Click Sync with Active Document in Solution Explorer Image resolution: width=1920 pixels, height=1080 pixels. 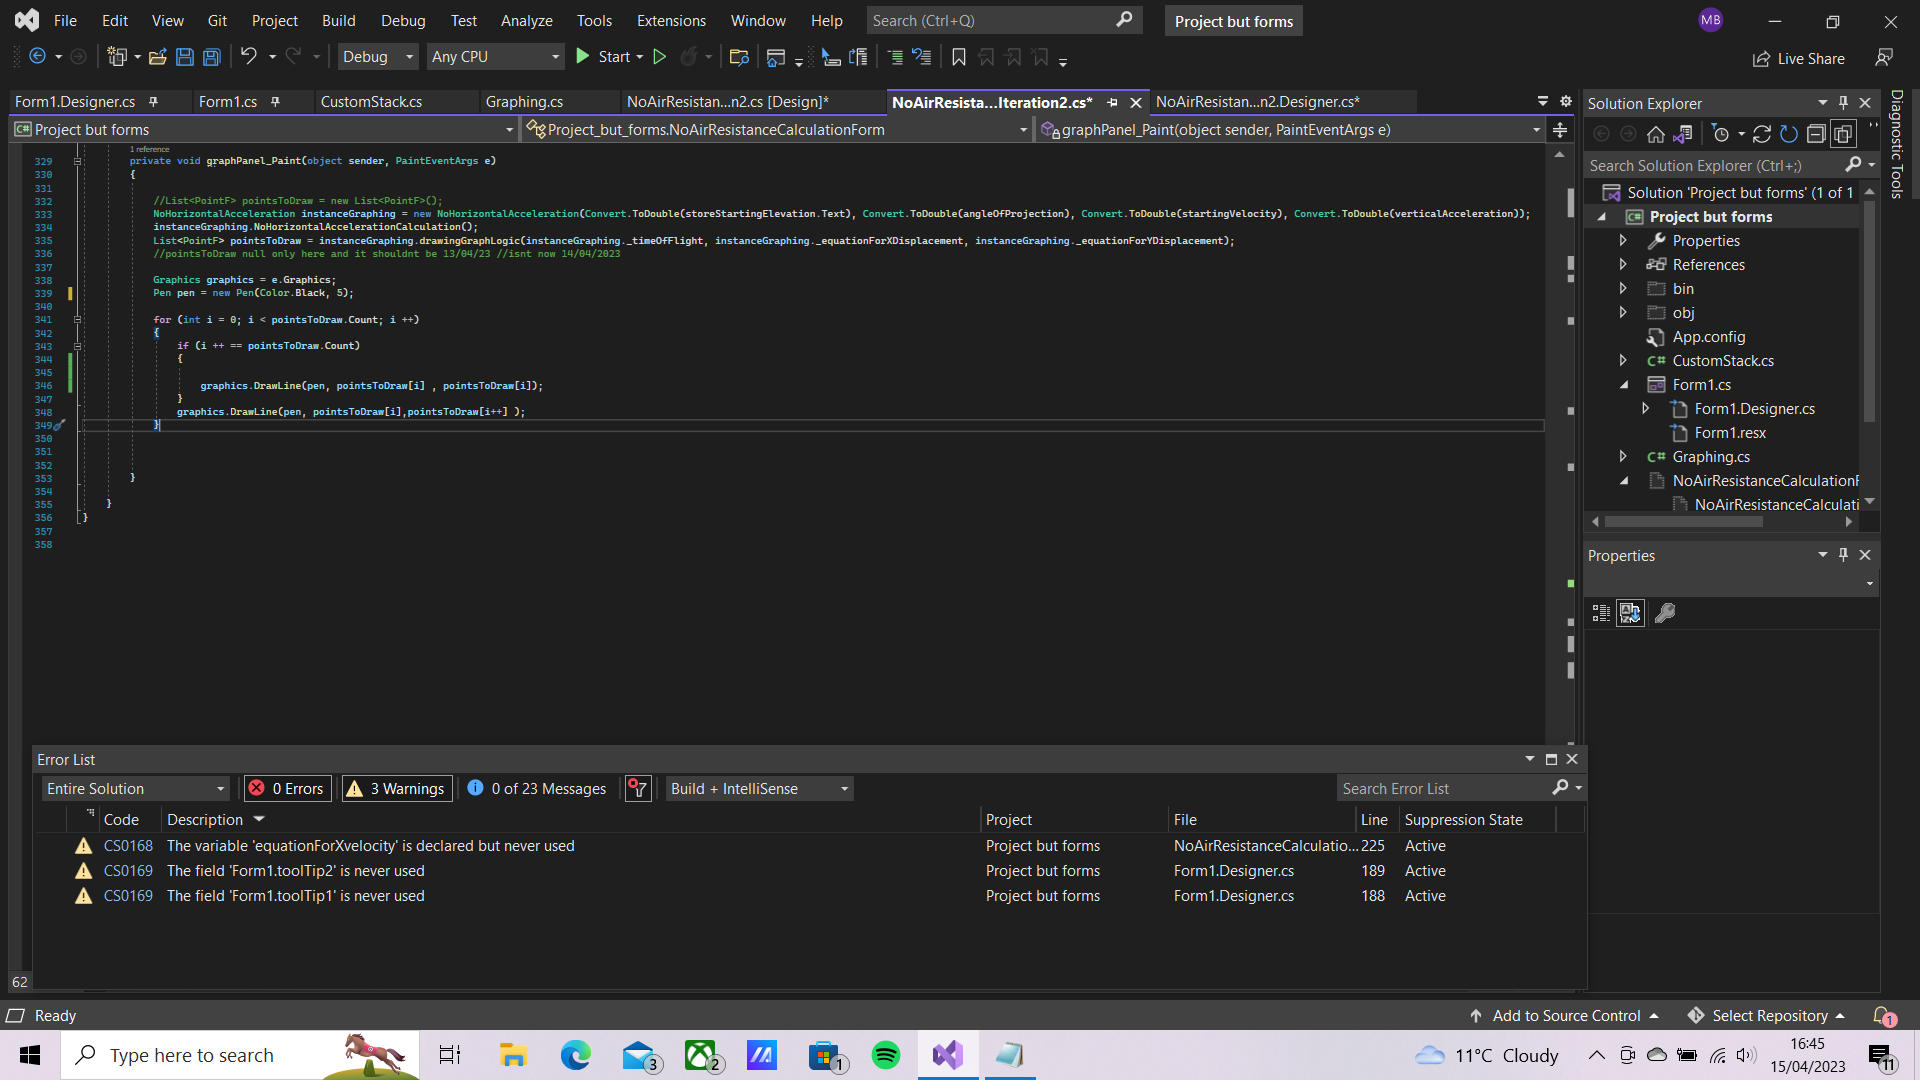pyautogui.click(x=1685, y=133)
